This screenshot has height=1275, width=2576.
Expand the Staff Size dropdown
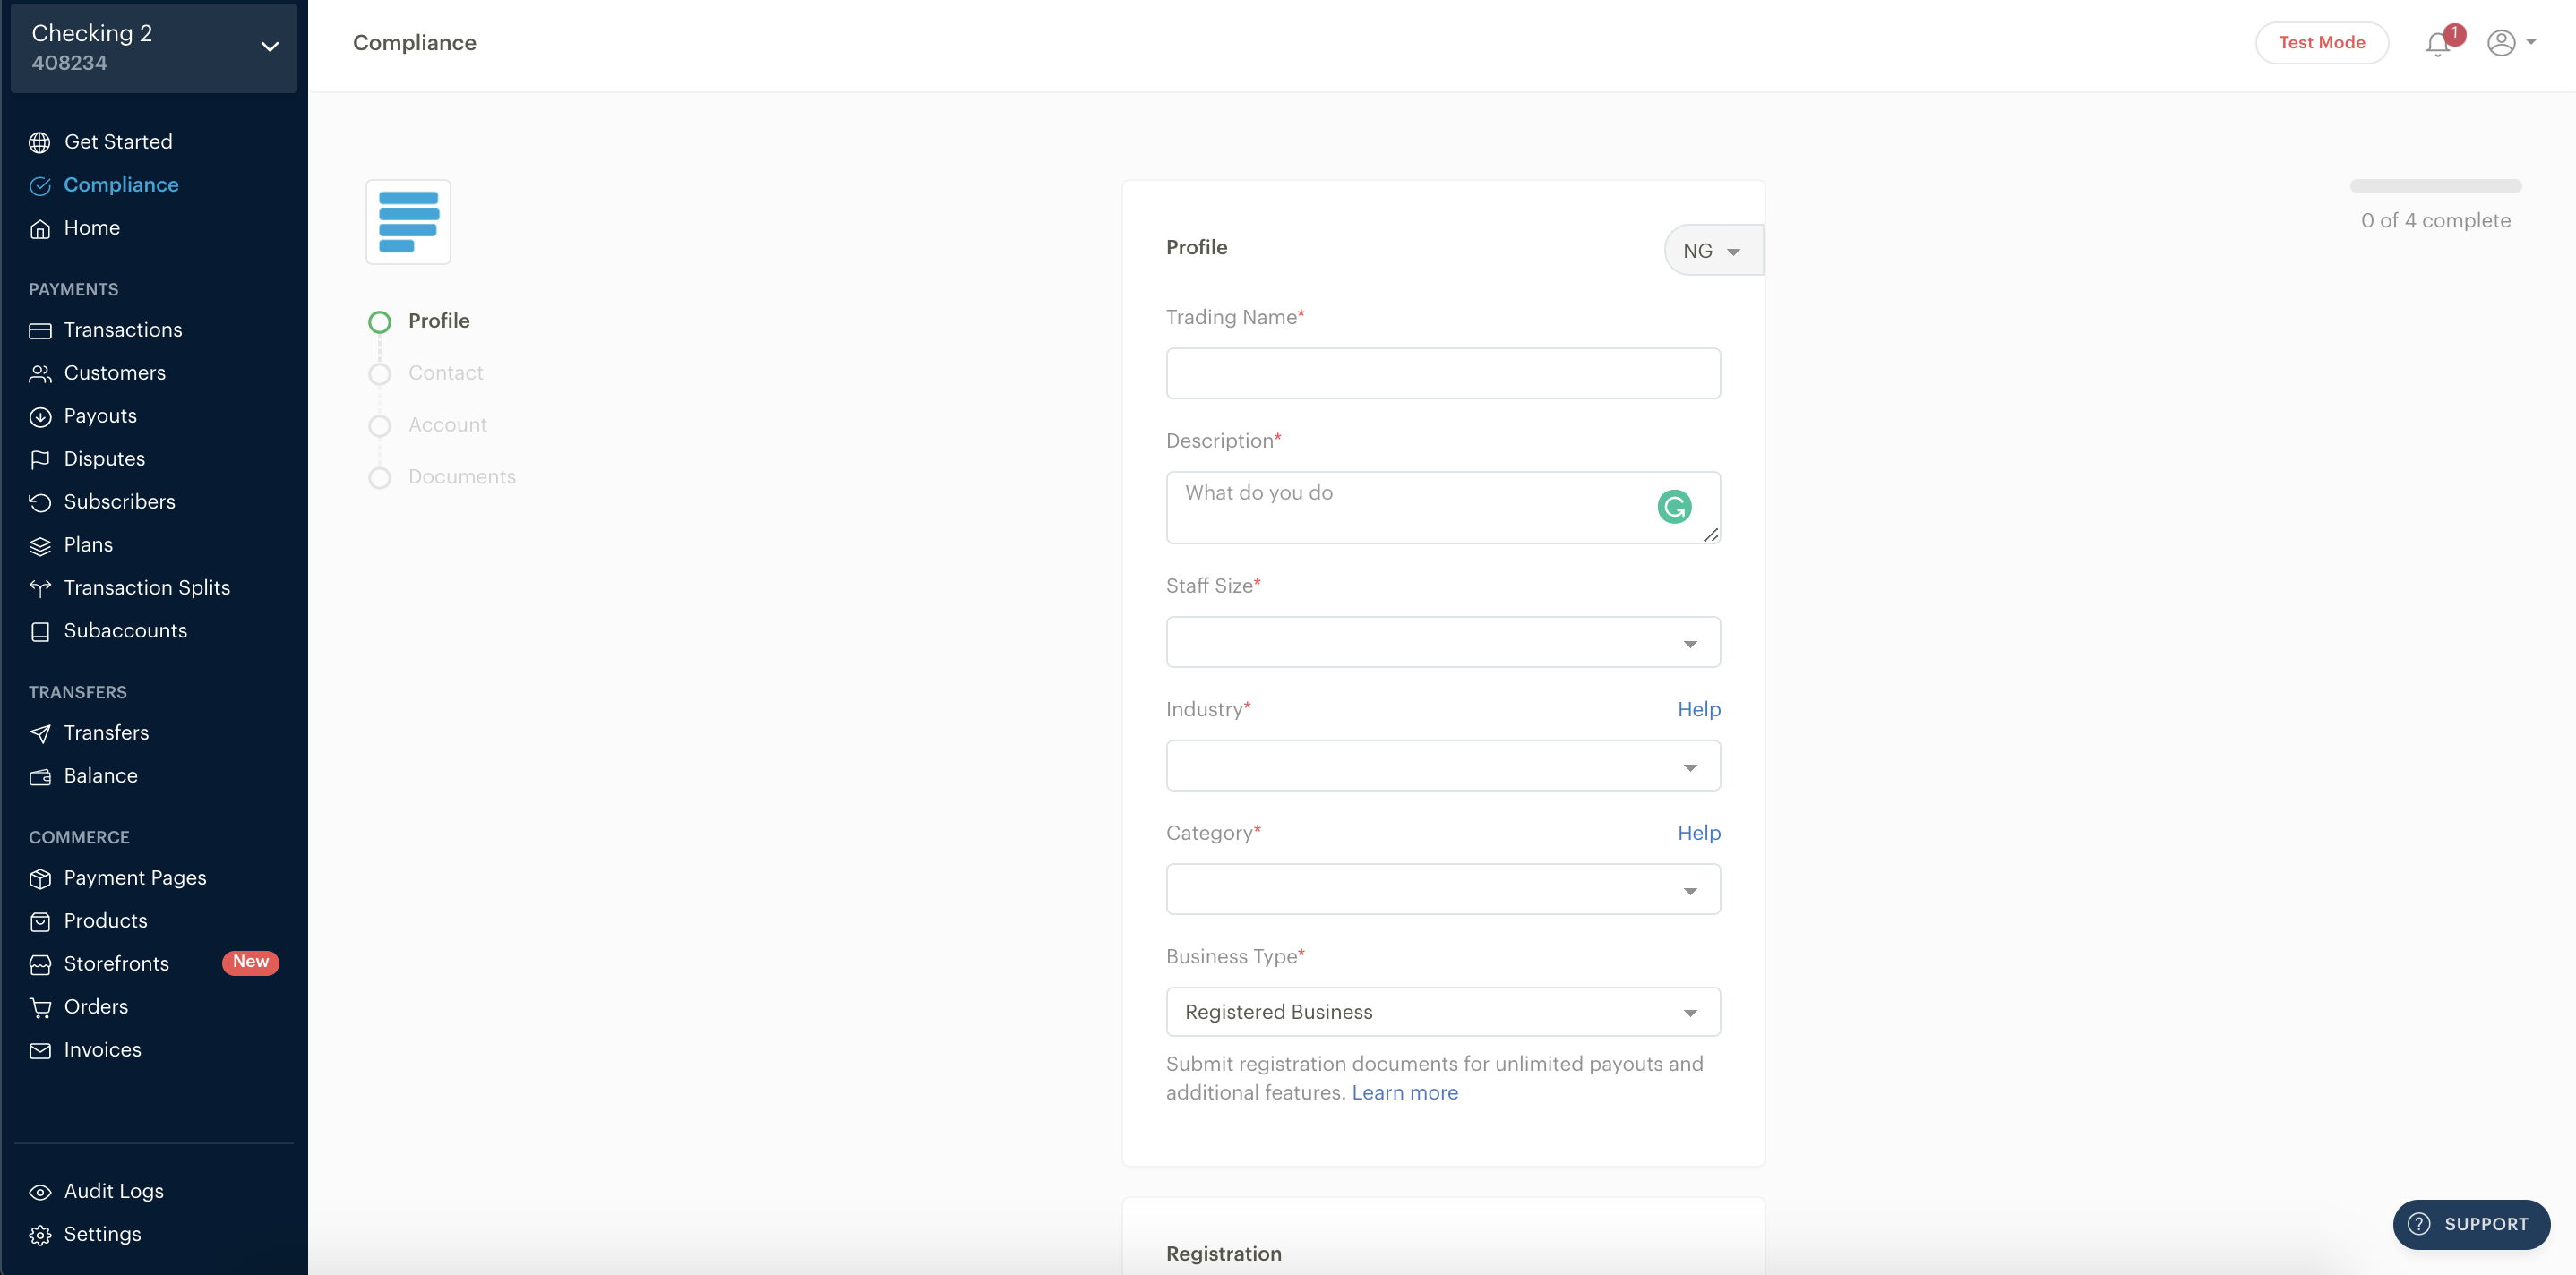pos(1442,643)
